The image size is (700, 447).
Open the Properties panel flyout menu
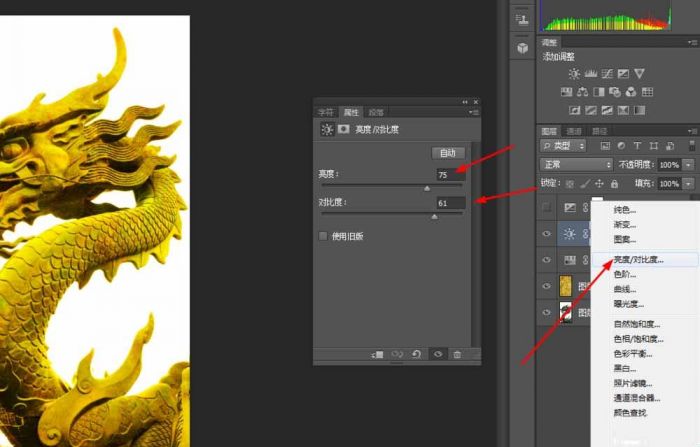[474, 112]
